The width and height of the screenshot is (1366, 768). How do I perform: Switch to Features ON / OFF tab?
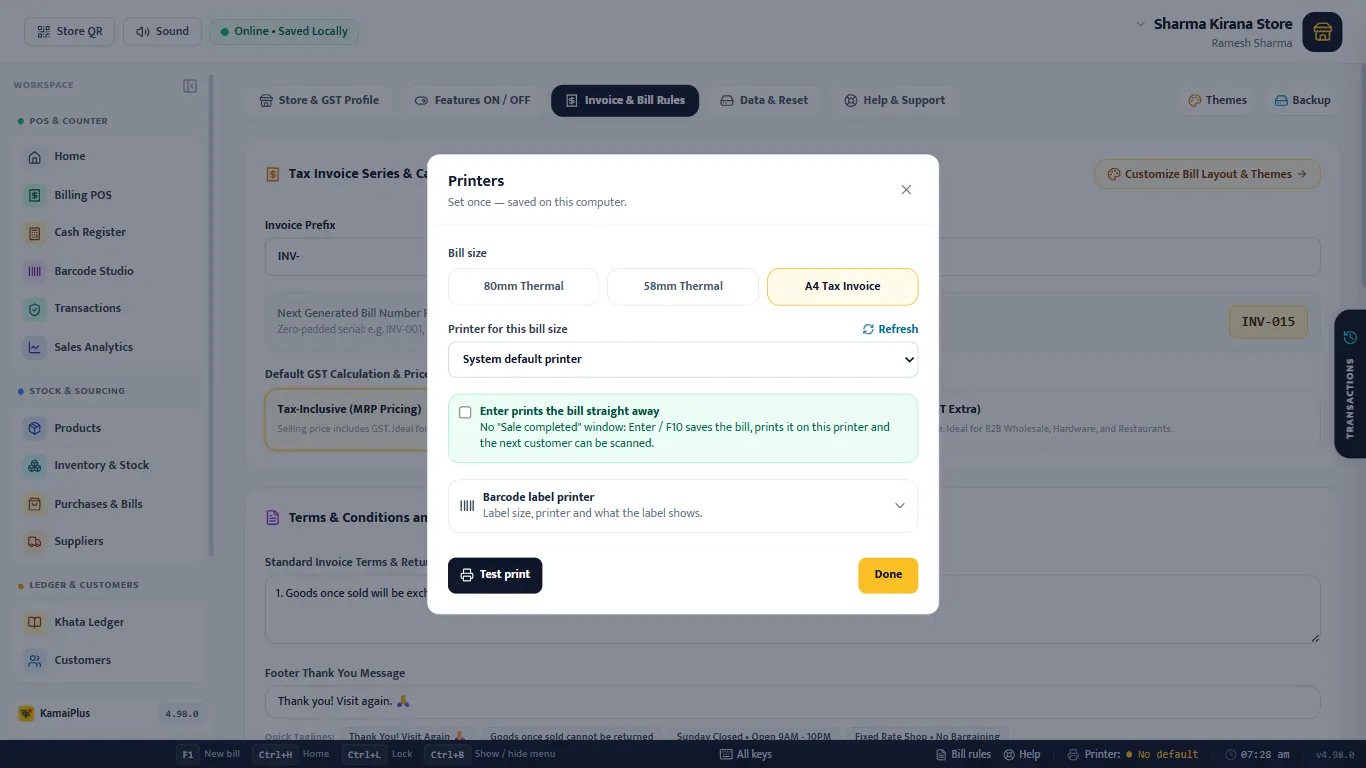click(472, 100)
